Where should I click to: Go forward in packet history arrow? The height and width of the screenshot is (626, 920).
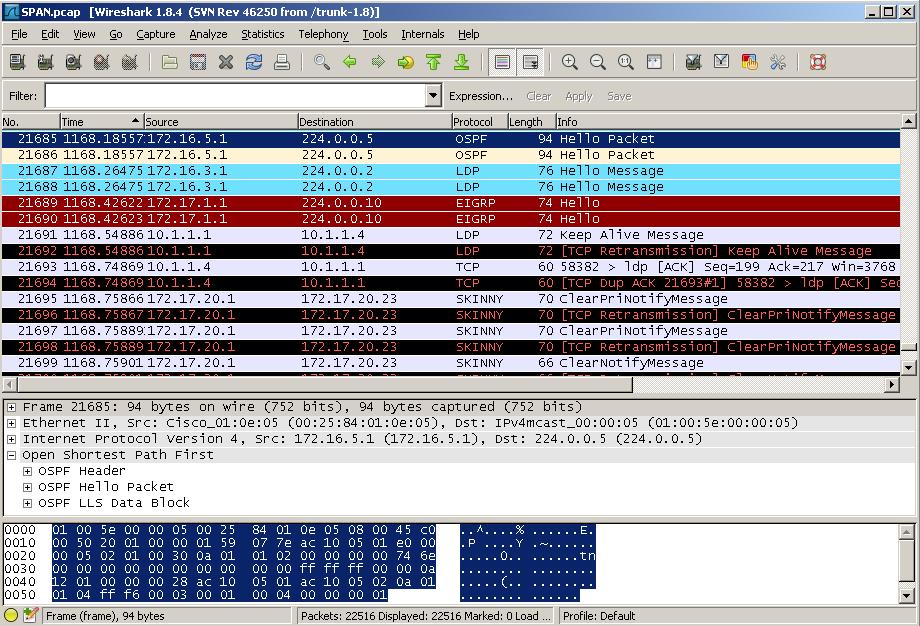point(378,62)
